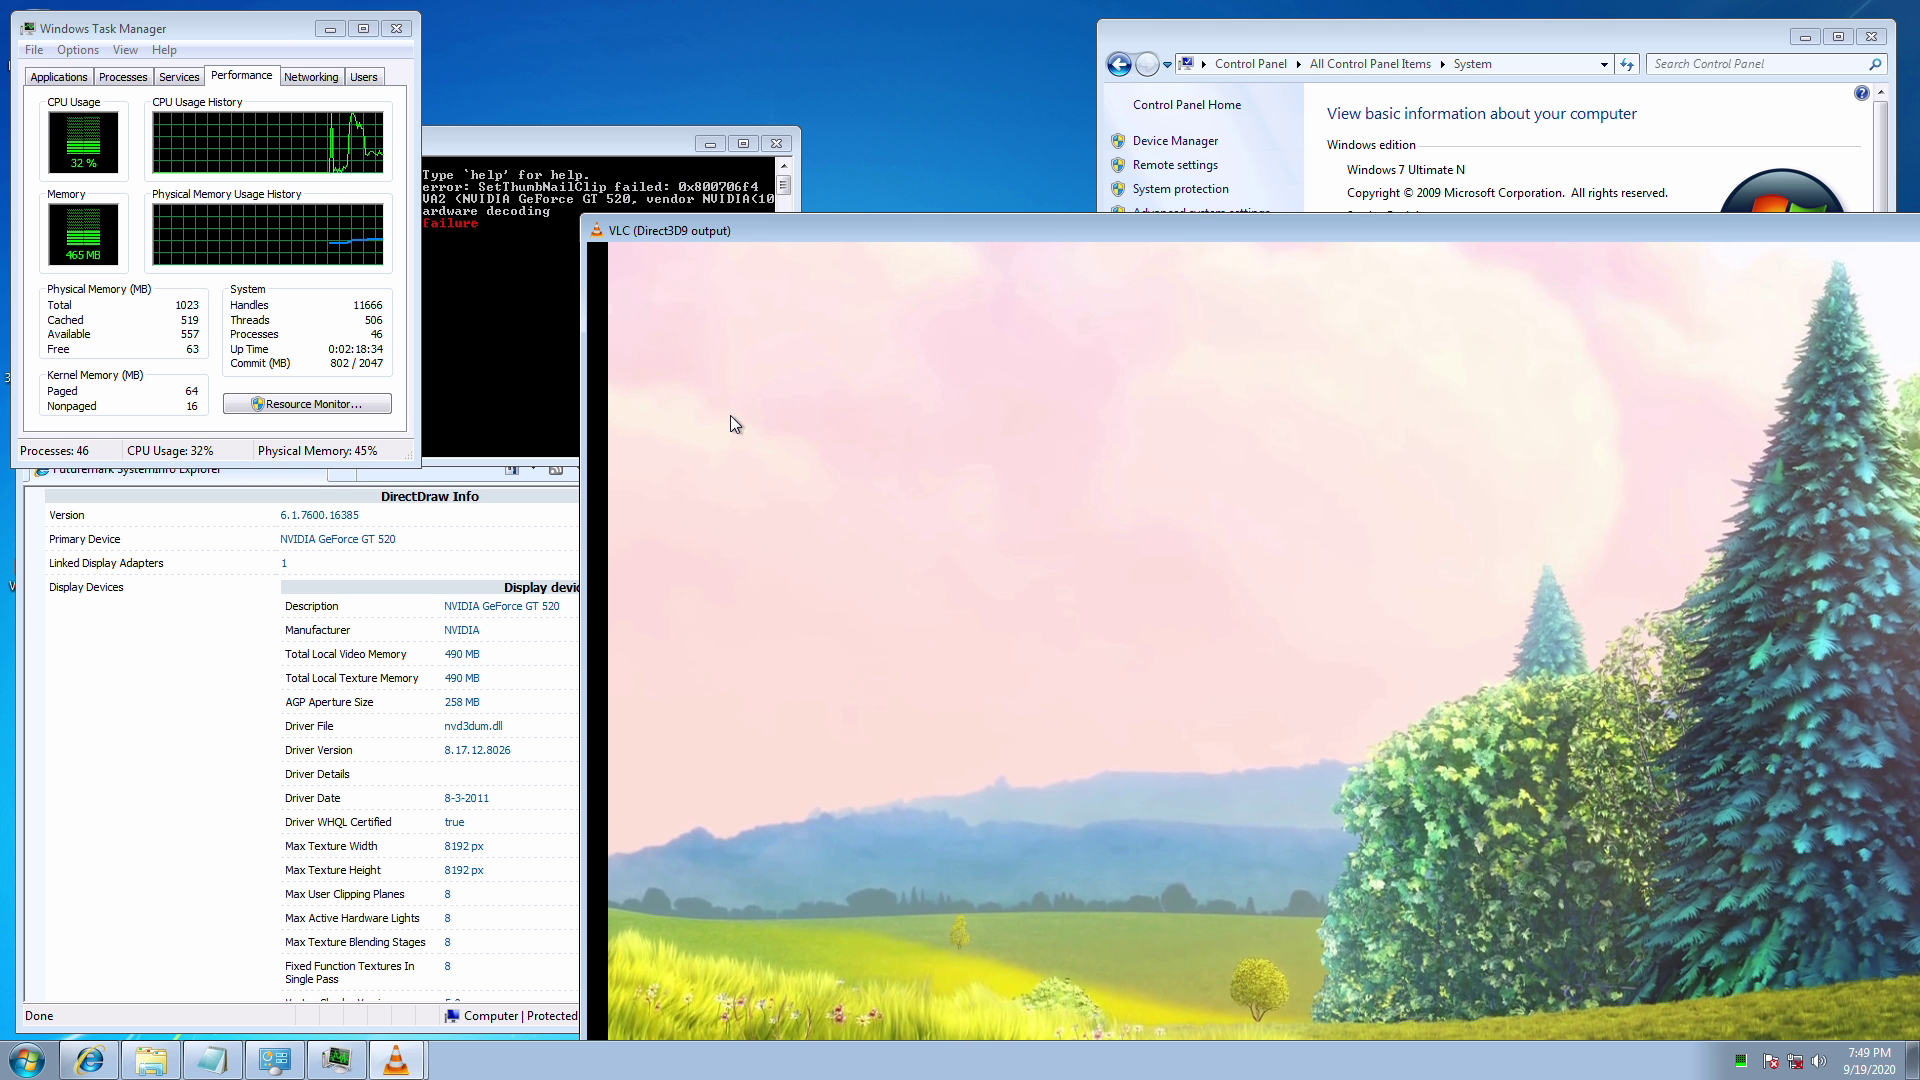Screen dimensions: 1920x1080
Task: Open Task Manager View menu
Action: pos(125,50)
